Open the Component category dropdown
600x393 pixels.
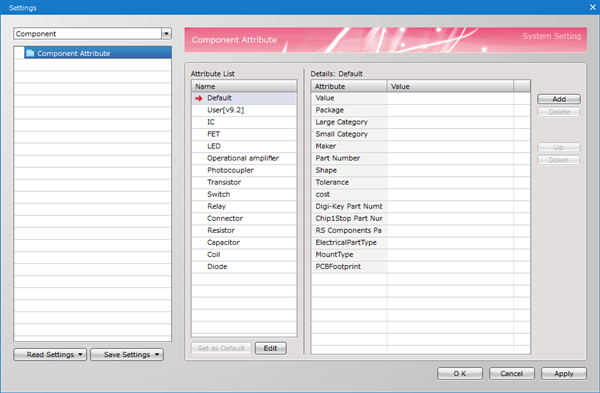(x=166, y=34)
